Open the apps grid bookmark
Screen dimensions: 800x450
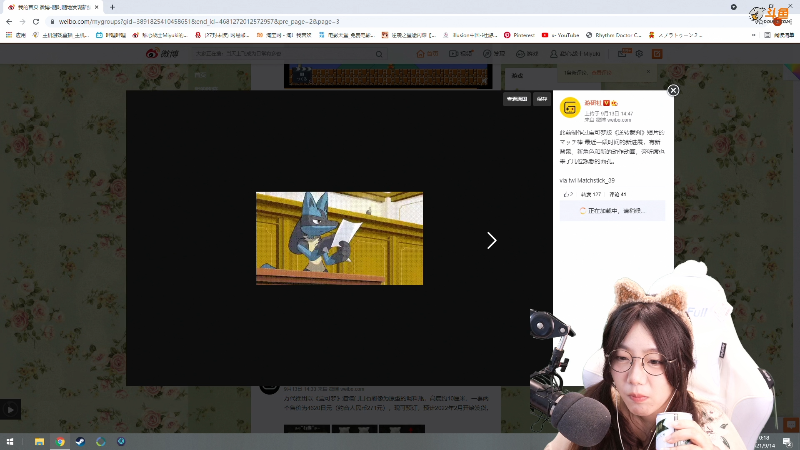click(x=15, y=35)
